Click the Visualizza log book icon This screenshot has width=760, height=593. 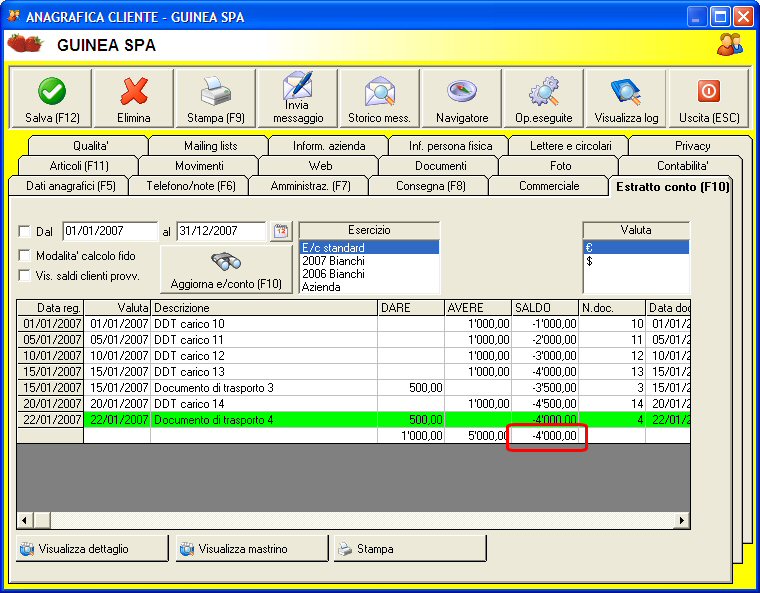tap(626, 91)
